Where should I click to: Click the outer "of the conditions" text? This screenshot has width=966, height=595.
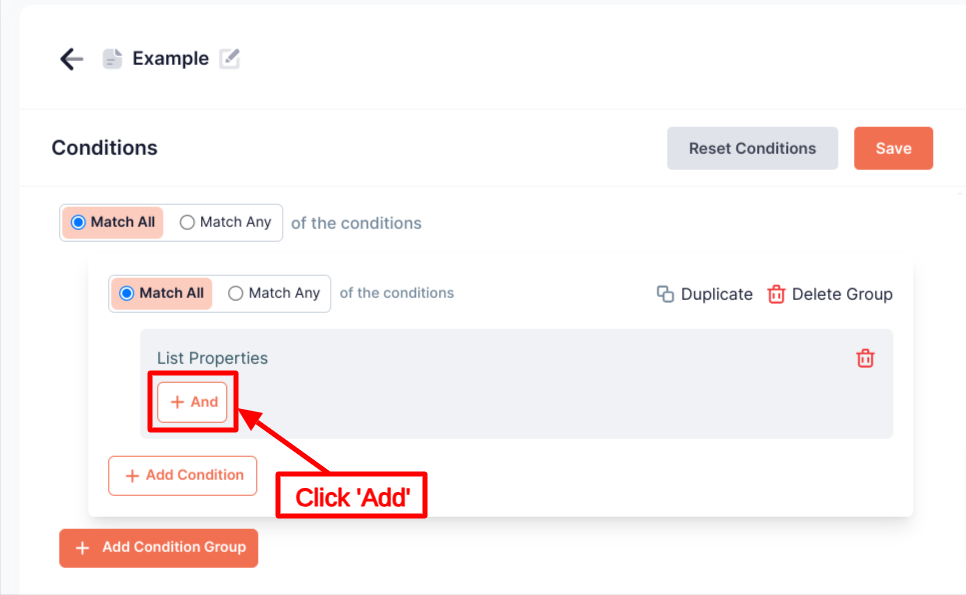tap(356, 223)
